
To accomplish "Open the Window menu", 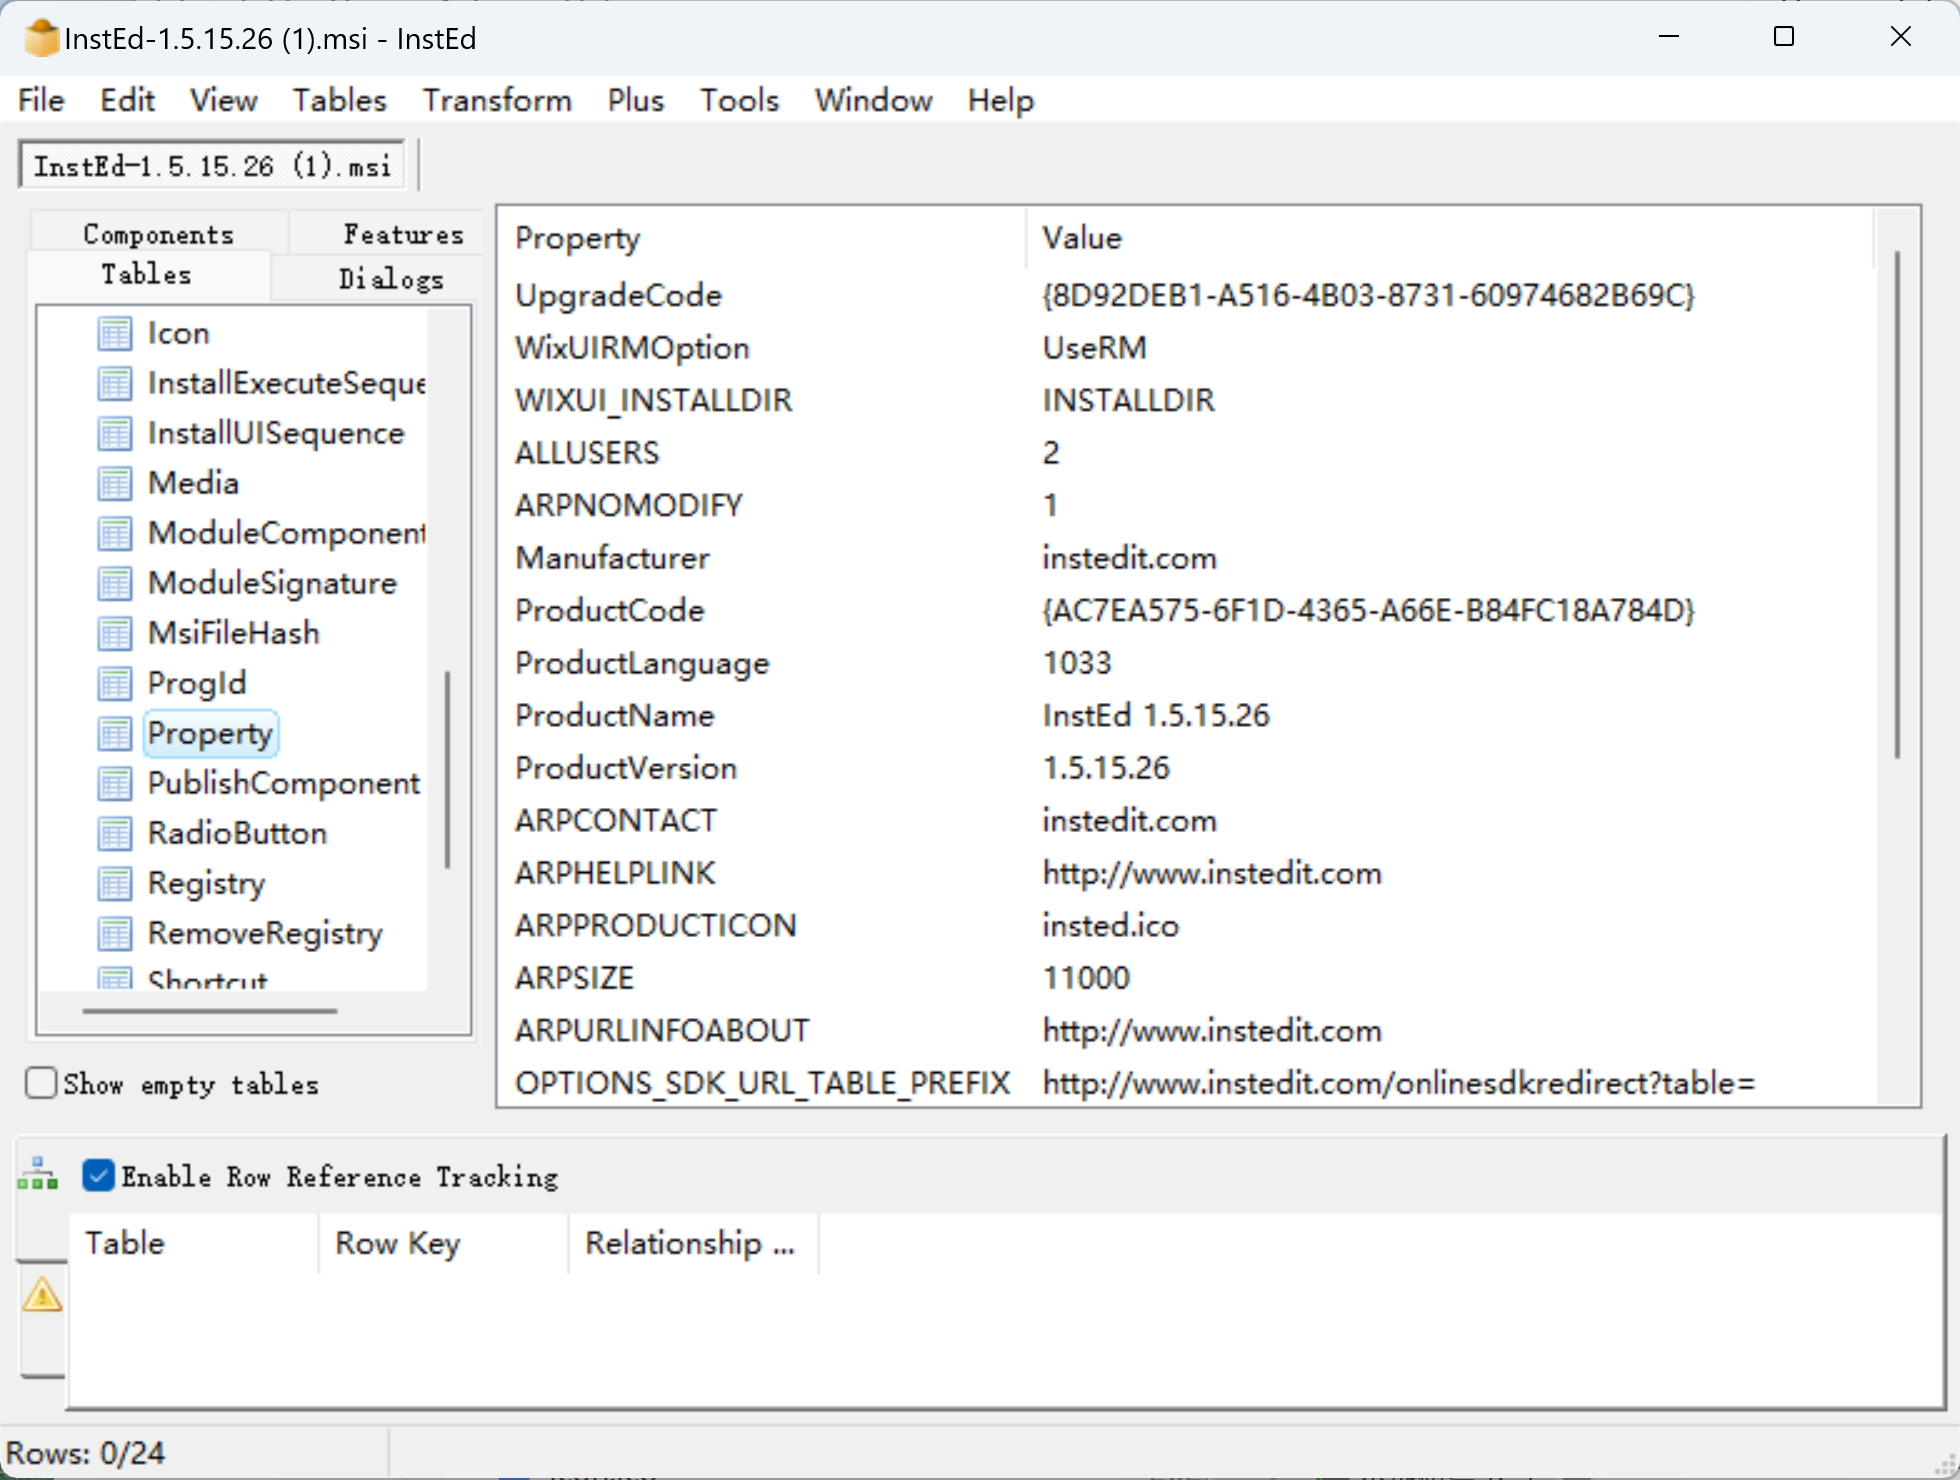I will pos(873,100).
